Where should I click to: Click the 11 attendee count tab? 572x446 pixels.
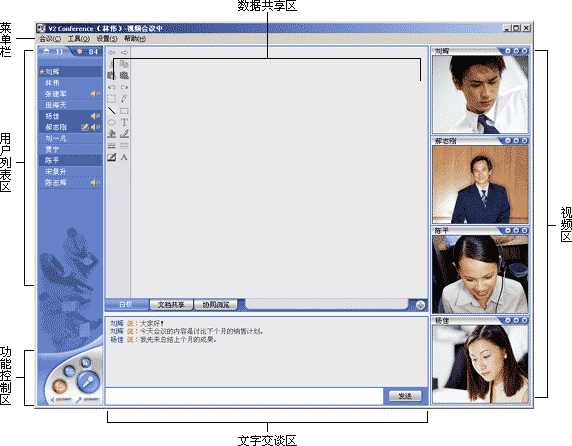[x=55, y=52]
